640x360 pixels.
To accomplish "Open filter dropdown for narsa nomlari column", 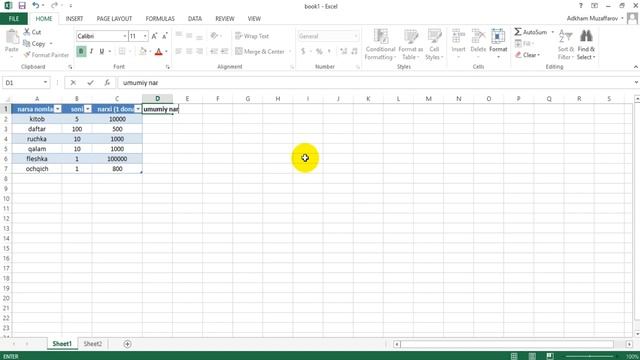I will pos(58,109).
